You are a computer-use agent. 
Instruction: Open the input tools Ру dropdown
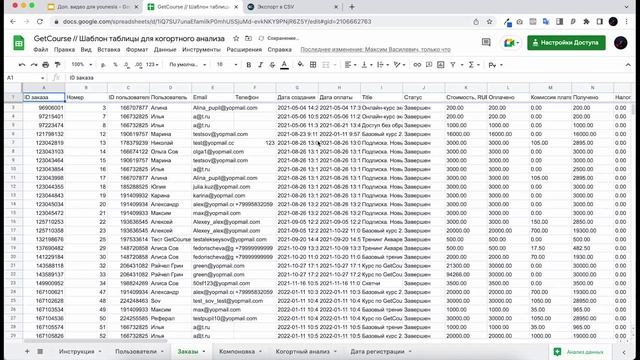pyautogui.click(x=495, y=65)
